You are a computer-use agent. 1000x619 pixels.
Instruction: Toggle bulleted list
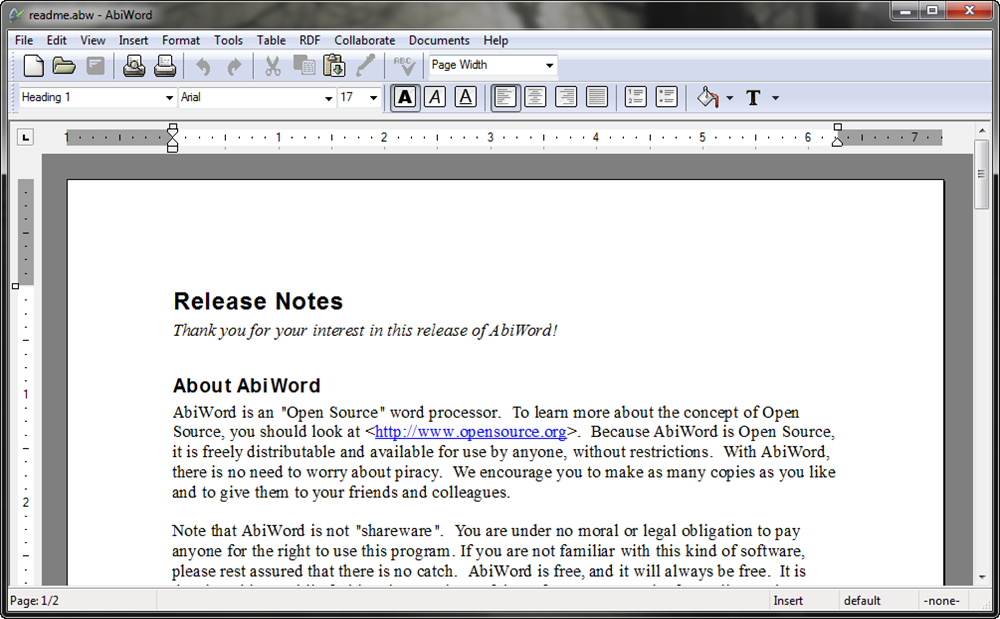pos(666,98)
